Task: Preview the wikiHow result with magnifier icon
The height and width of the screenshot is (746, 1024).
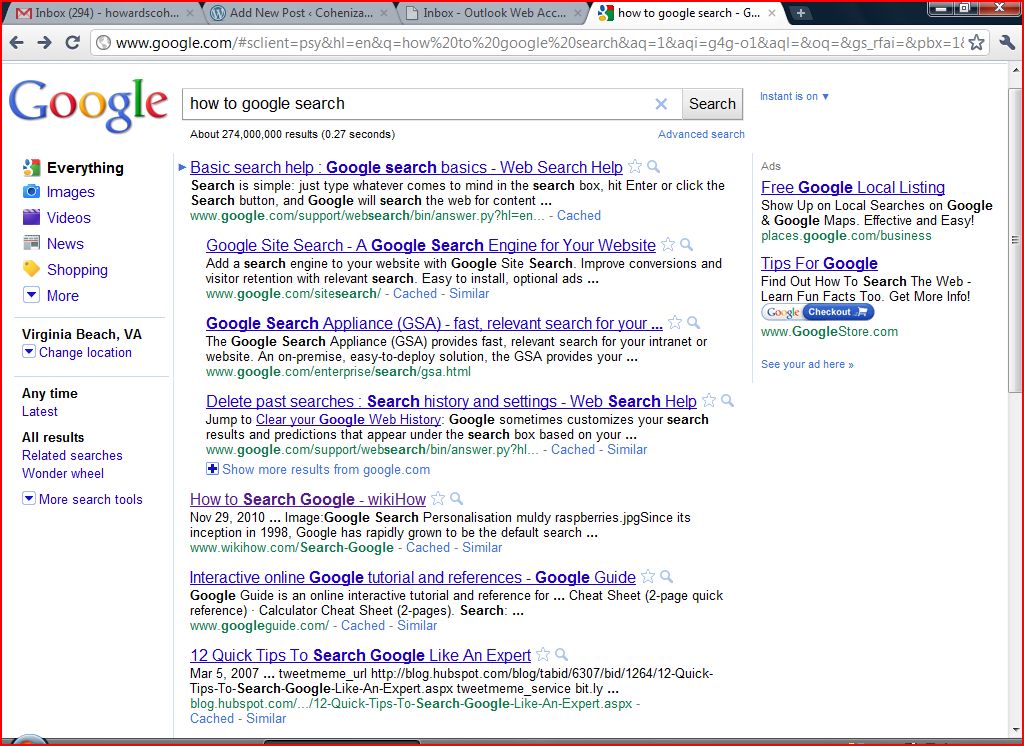Action: [456, 498]
